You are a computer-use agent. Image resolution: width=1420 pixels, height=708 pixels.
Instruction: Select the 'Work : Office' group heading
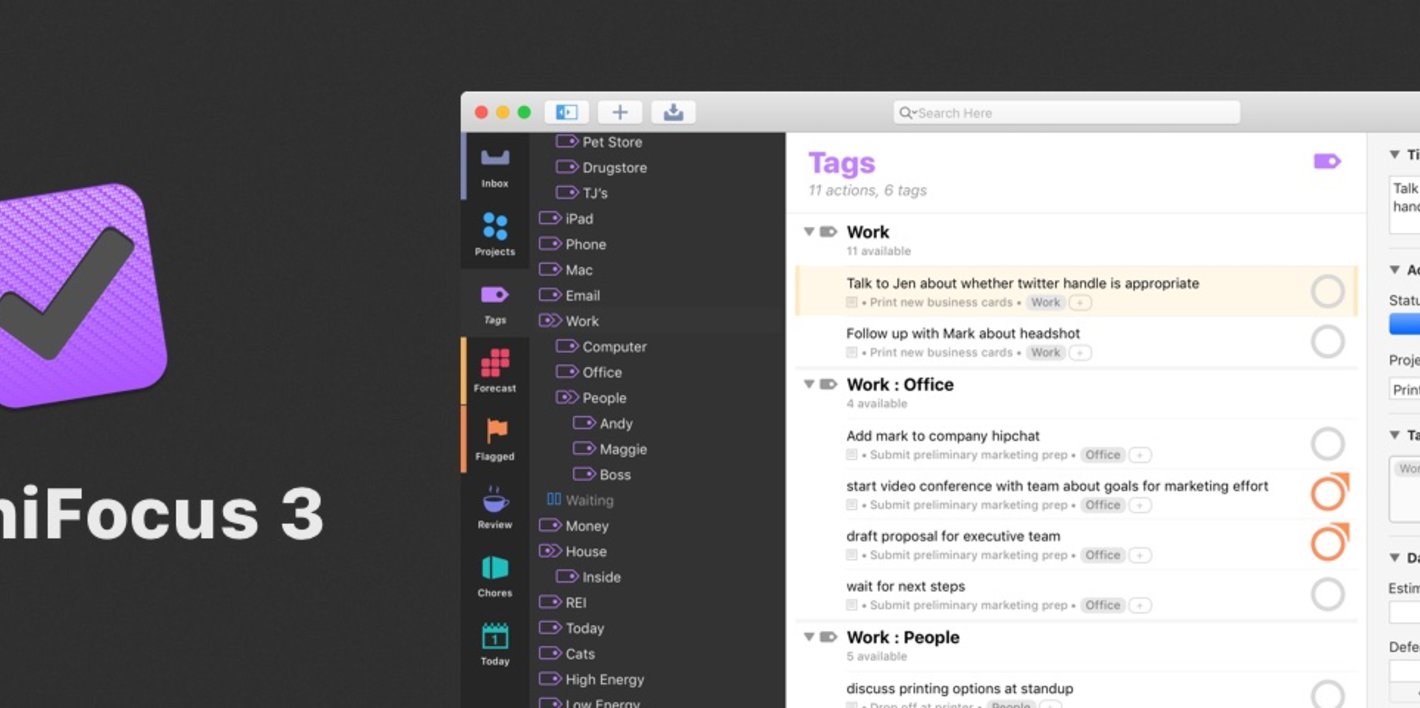point(900,385)
